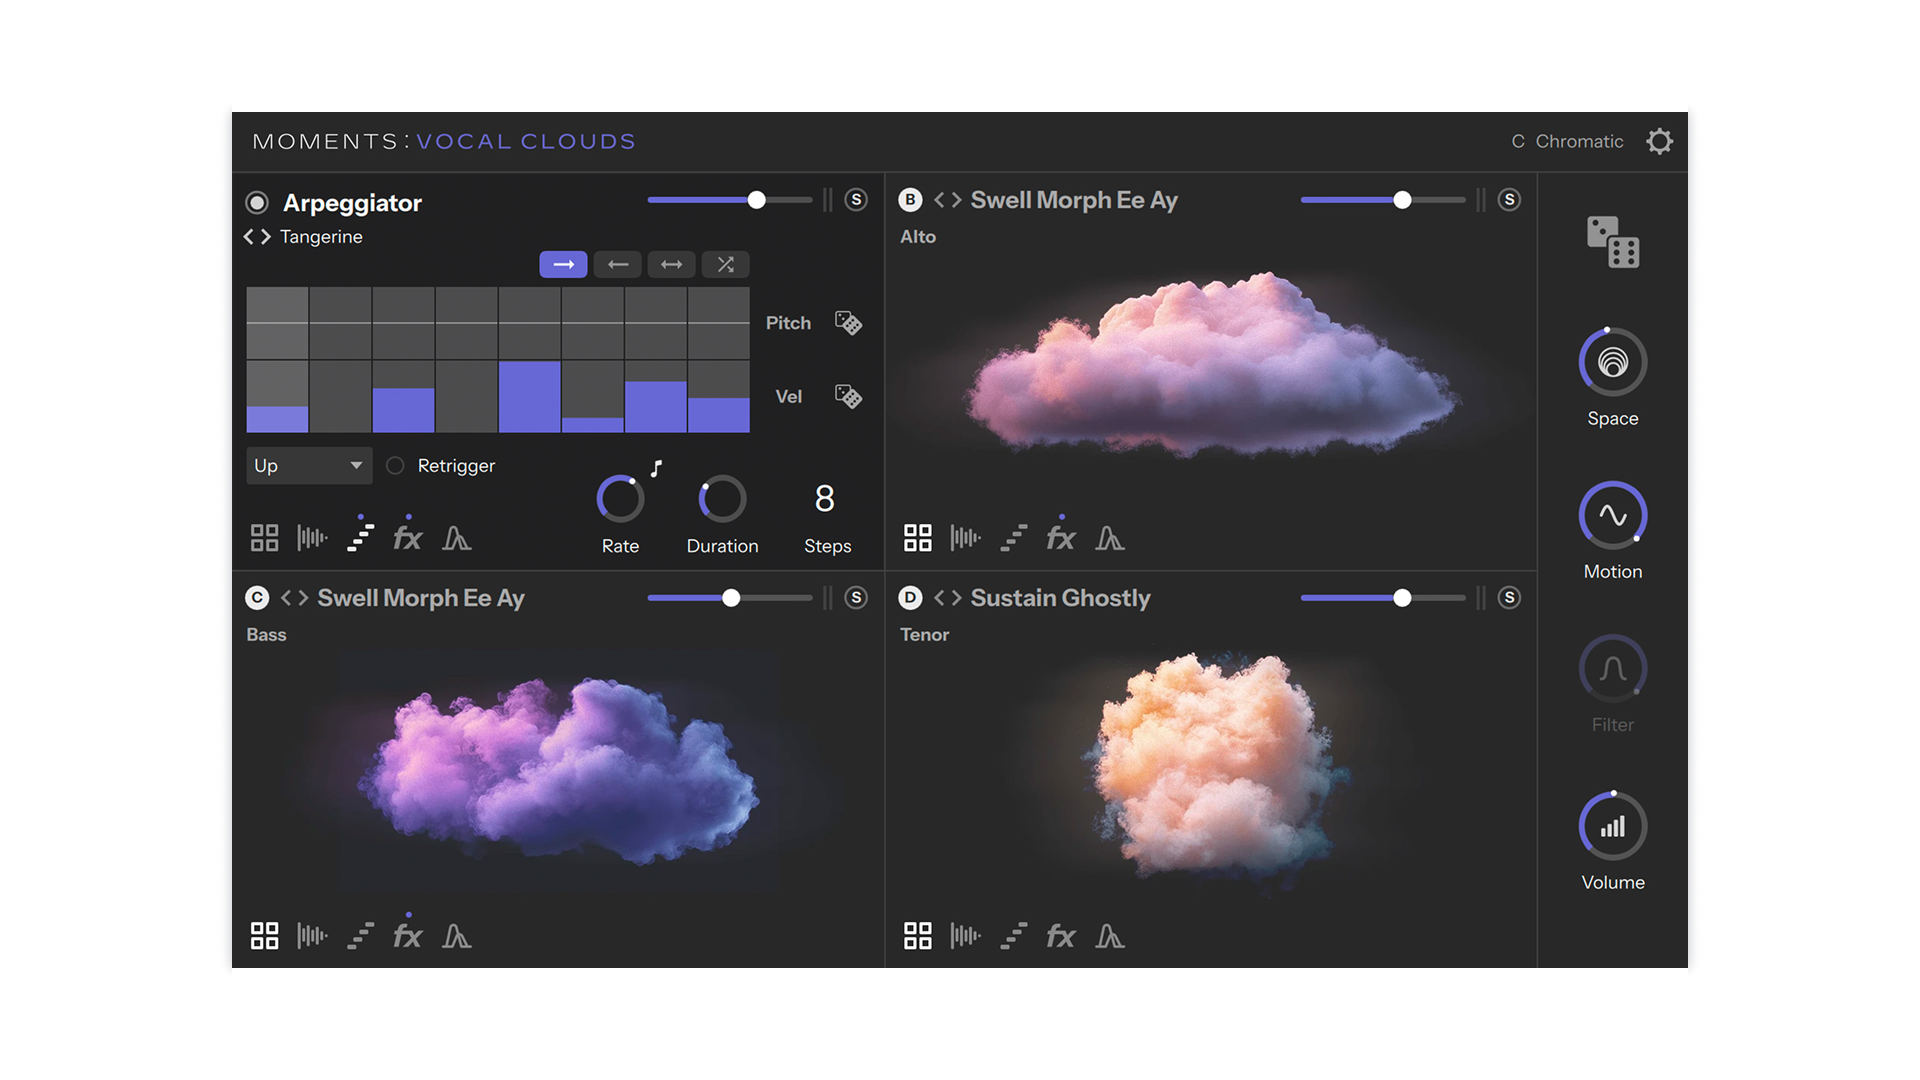Enable the Retrigger option
The width and height of the screenshot is (1920, 1080).
394,465
